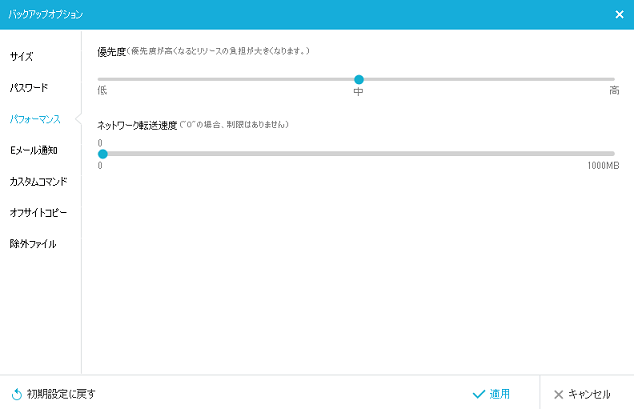634x409 pixels.
Task: Click network speed track at 1000MB end
Action: point(612,154)
